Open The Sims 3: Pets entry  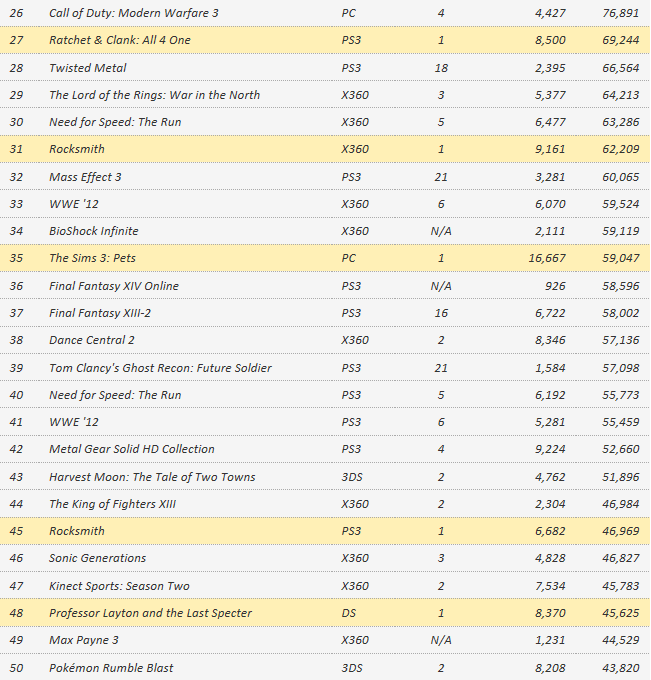point(92,258)
